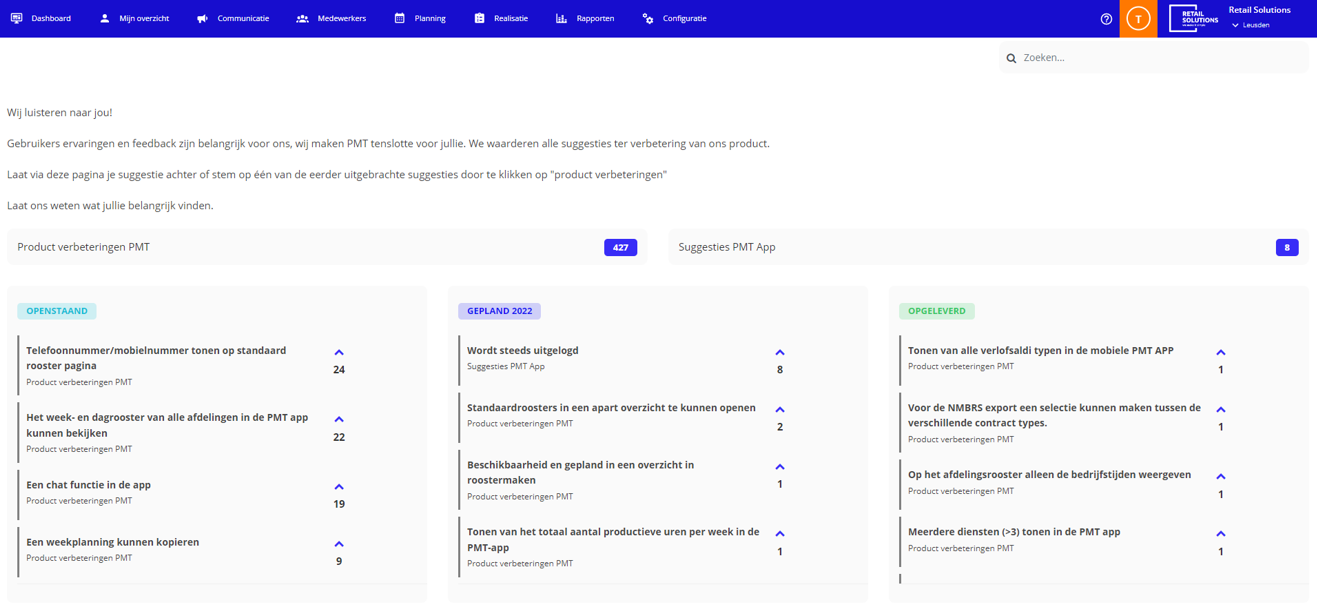Image resolution: width=1317 pixels, height=609 pixels.
Task: Open the Een chat functie in de app suggestion
Action: click(x=88, y=485)
